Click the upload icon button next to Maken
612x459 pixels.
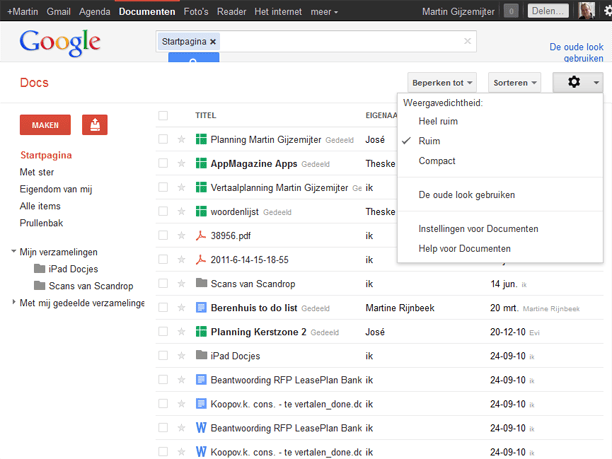(95, 125)
